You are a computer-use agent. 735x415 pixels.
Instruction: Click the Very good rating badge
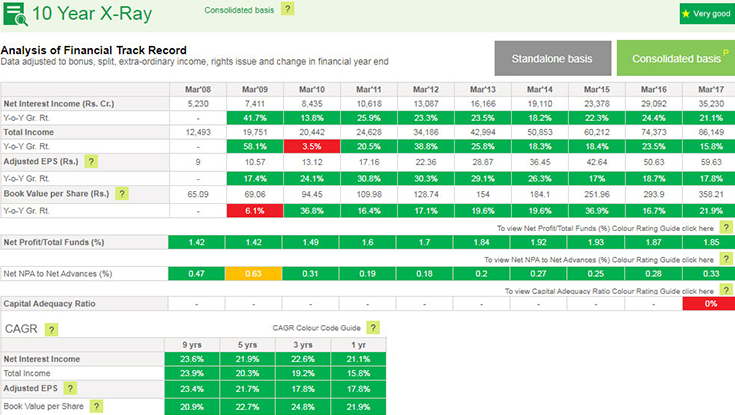[x=706, y=14]
